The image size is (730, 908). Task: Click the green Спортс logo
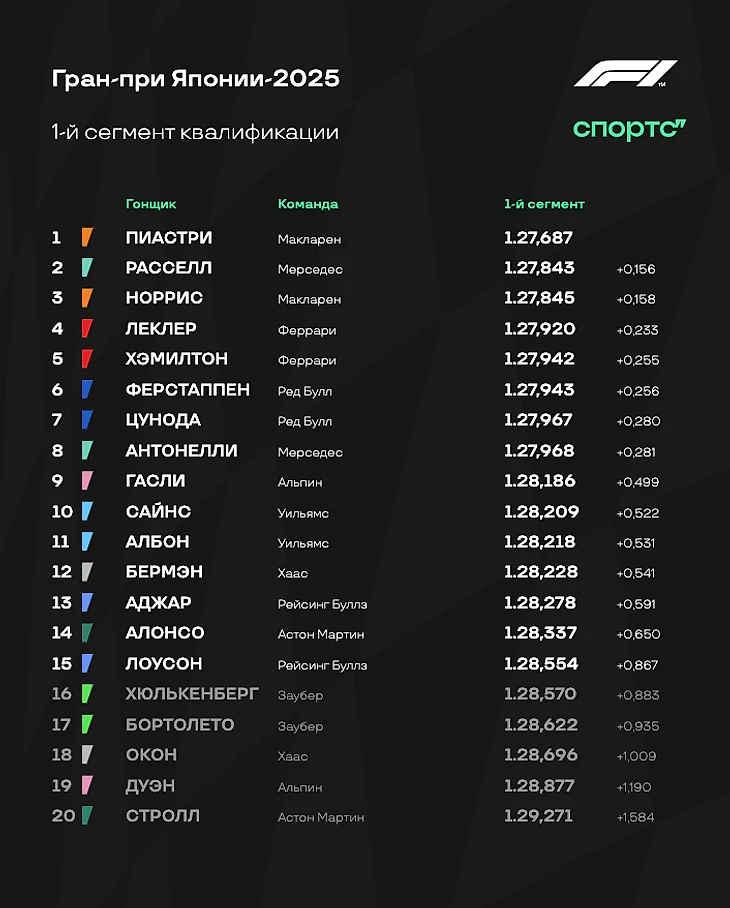point(629,130)
